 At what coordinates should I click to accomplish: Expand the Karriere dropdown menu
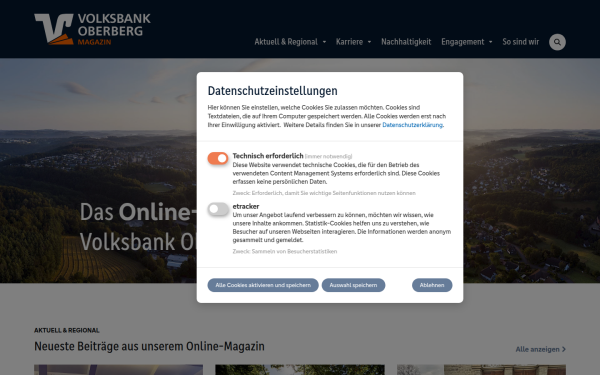coord(353,42)
